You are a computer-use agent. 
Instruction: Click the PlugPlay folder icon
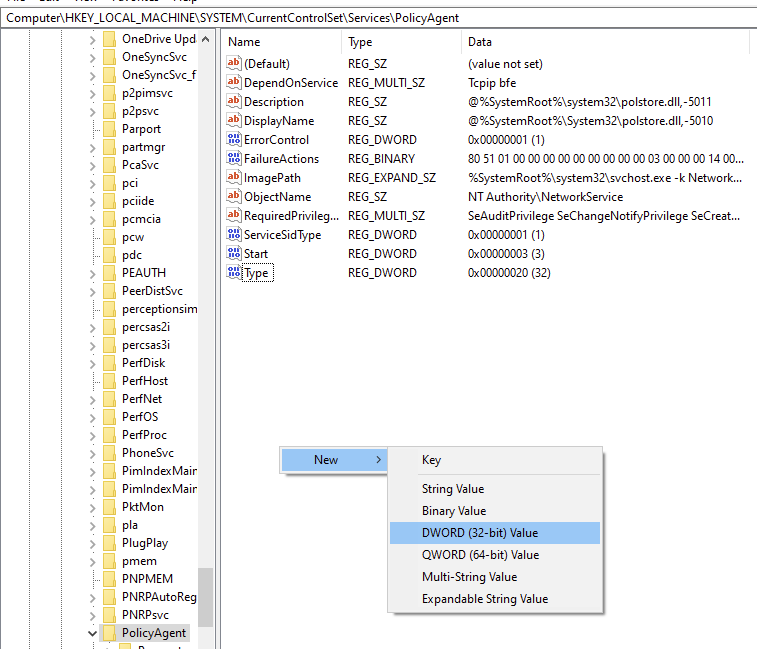coord(110,543)
